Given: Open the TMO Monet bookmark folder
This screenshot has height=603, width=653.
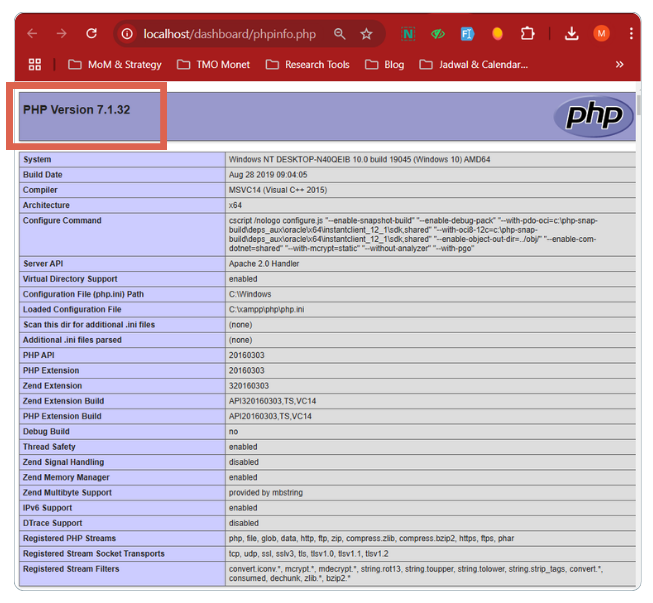Looking at the screenshot, I should [213, 65].
